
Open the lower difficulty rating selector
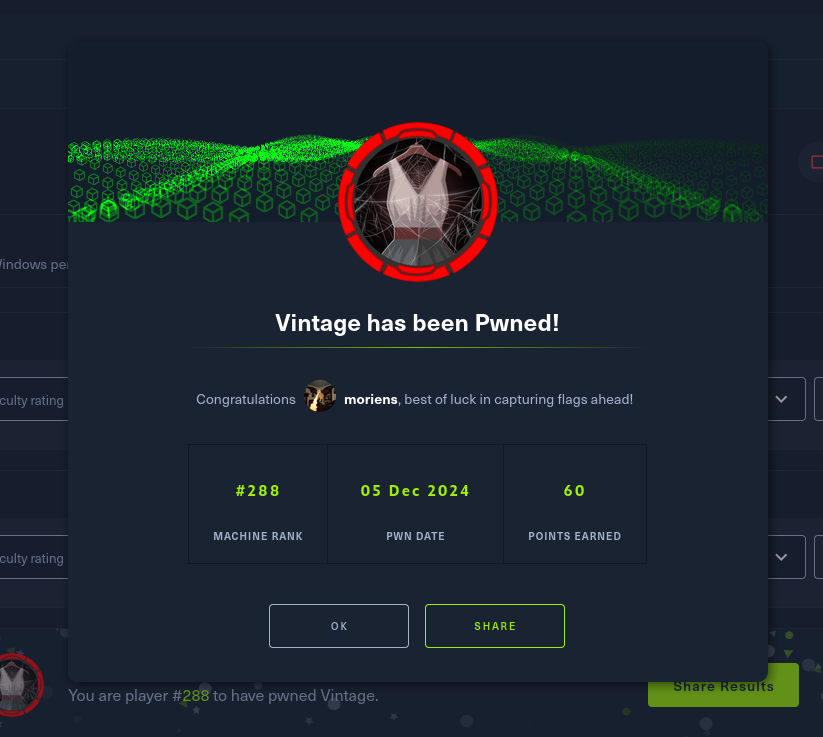[34, 557]
